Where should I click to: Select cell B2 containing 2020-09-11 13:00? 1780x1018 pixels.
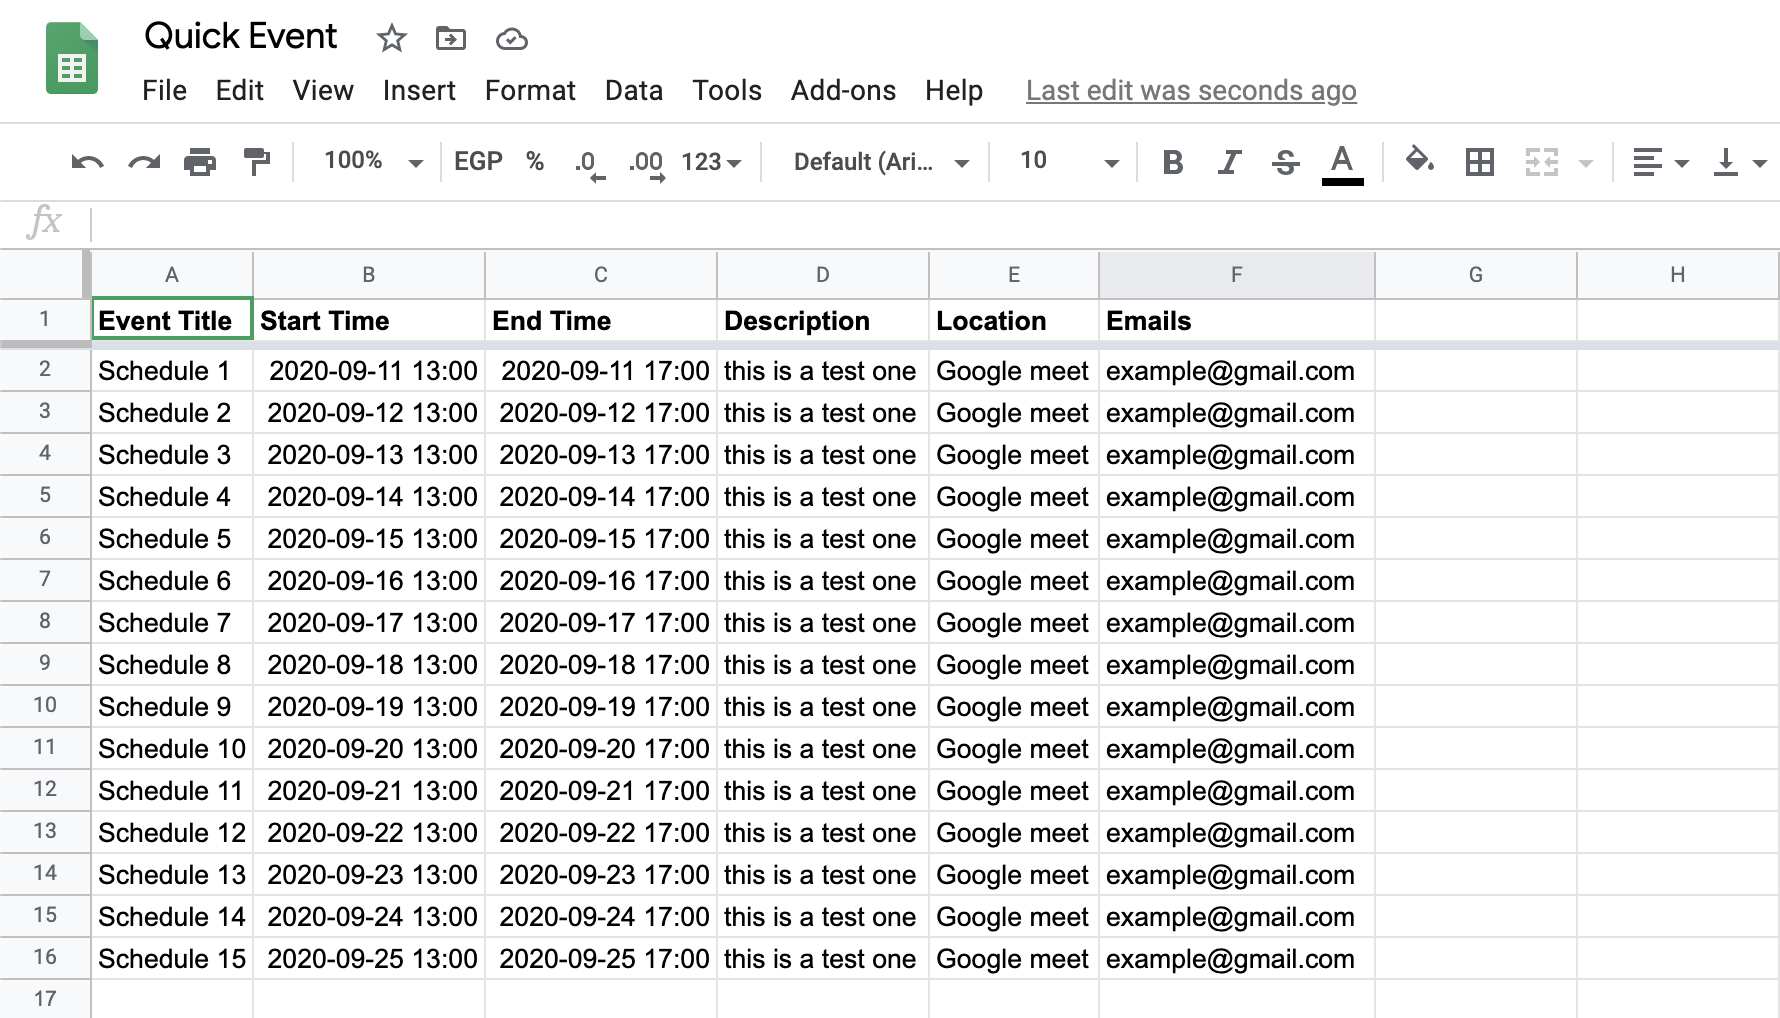coord(368,370)
